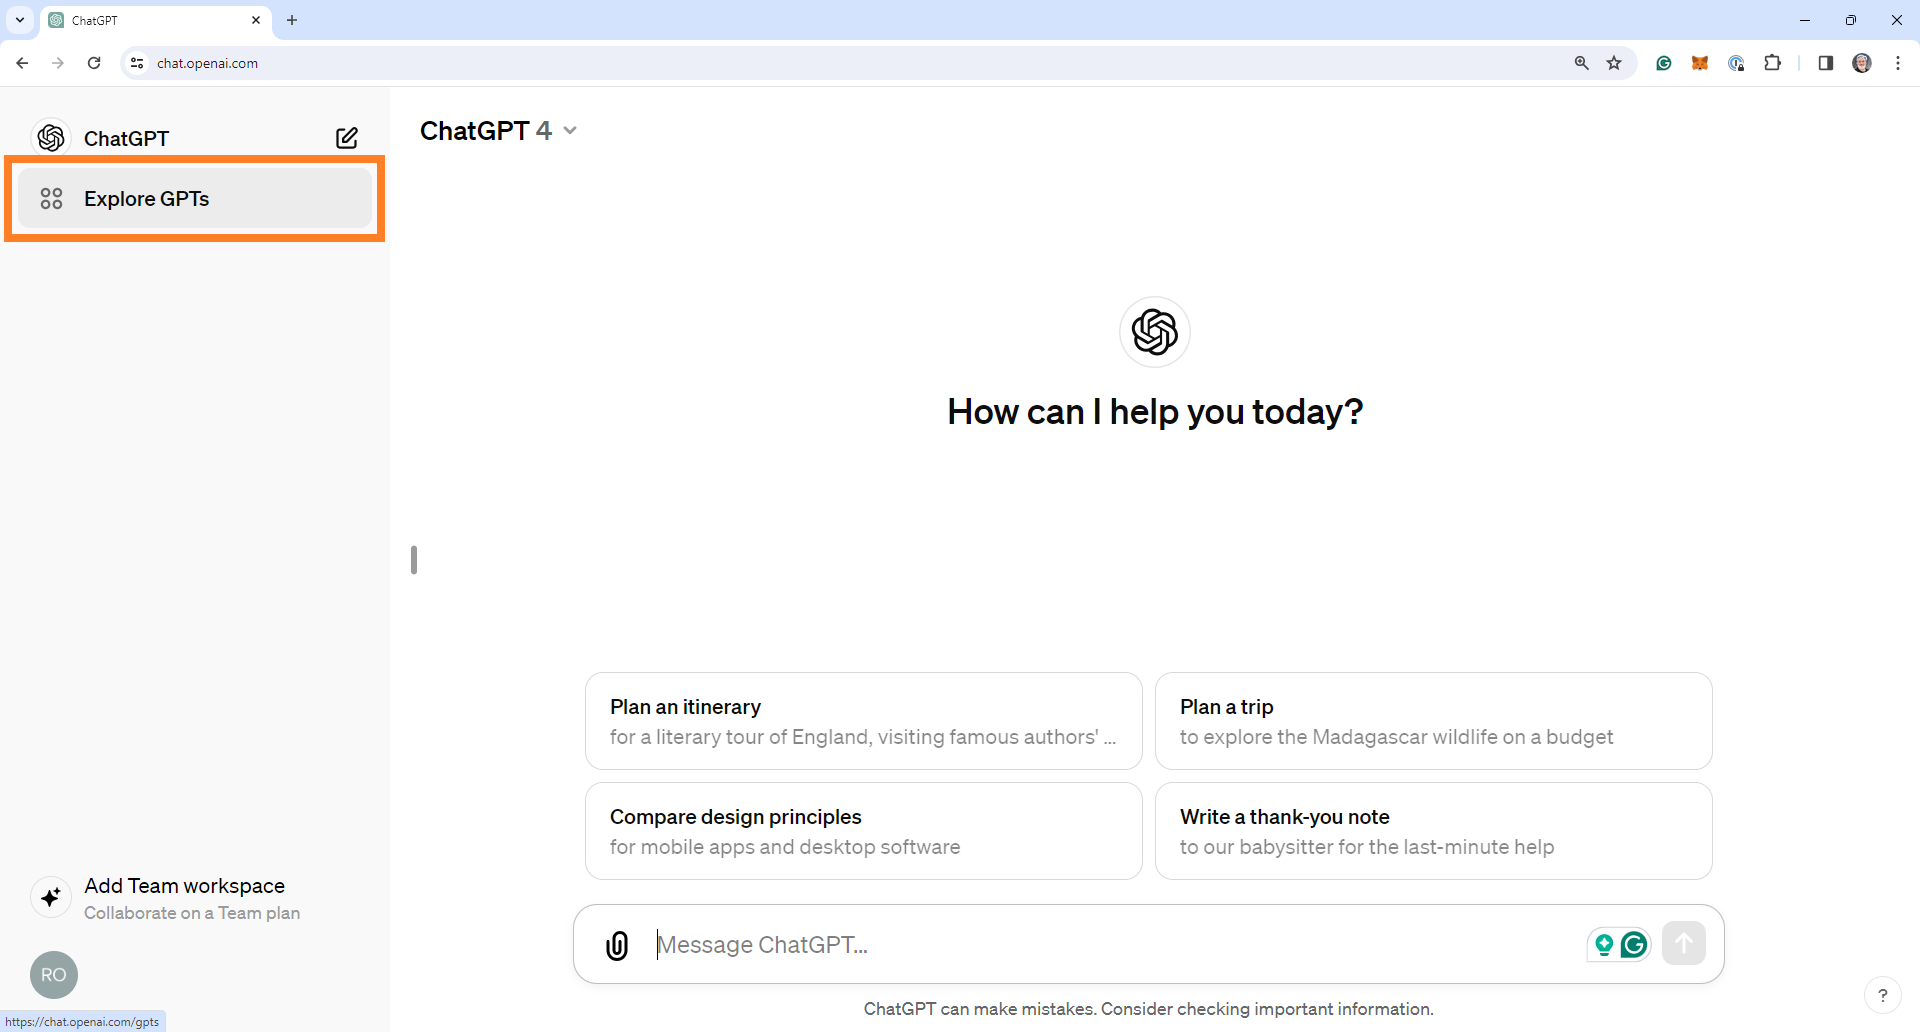Screen dimensions: 1920x1032
Task: Start a new chat with the pencil icon
Action: point(347,138)
